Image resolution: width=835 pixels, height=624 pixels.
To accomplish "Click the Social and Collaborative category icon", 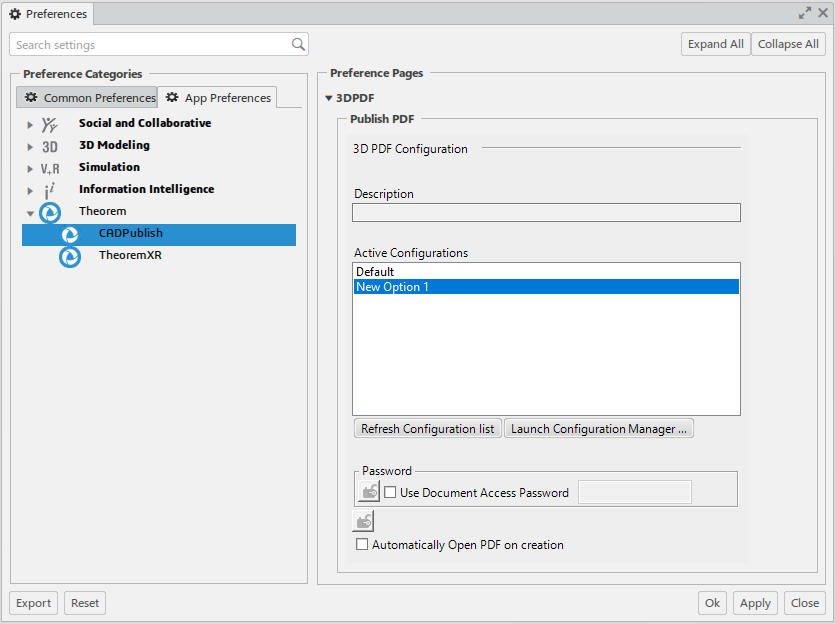I will point(50,125).
